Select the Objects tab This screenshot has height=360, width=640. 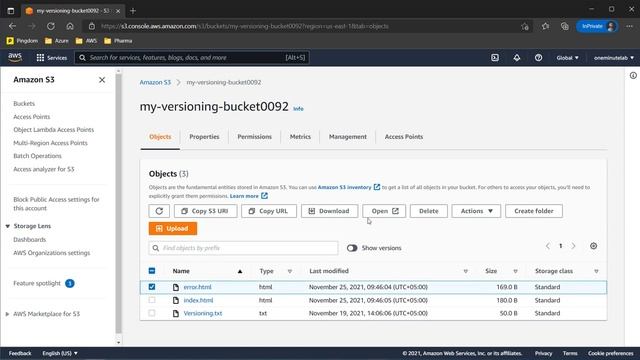(160, 137)
